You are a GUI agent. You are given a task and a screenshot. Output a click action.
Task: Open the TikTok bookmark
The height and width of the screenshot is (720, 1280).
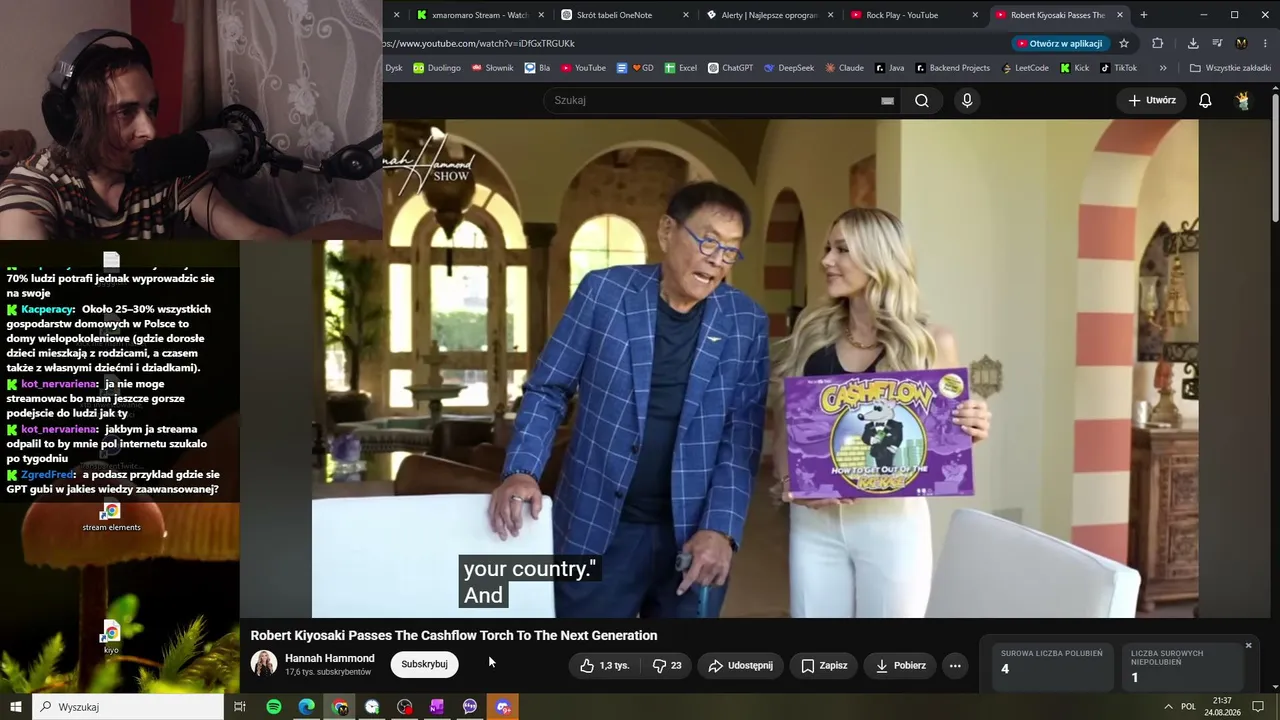(1118, 68)
